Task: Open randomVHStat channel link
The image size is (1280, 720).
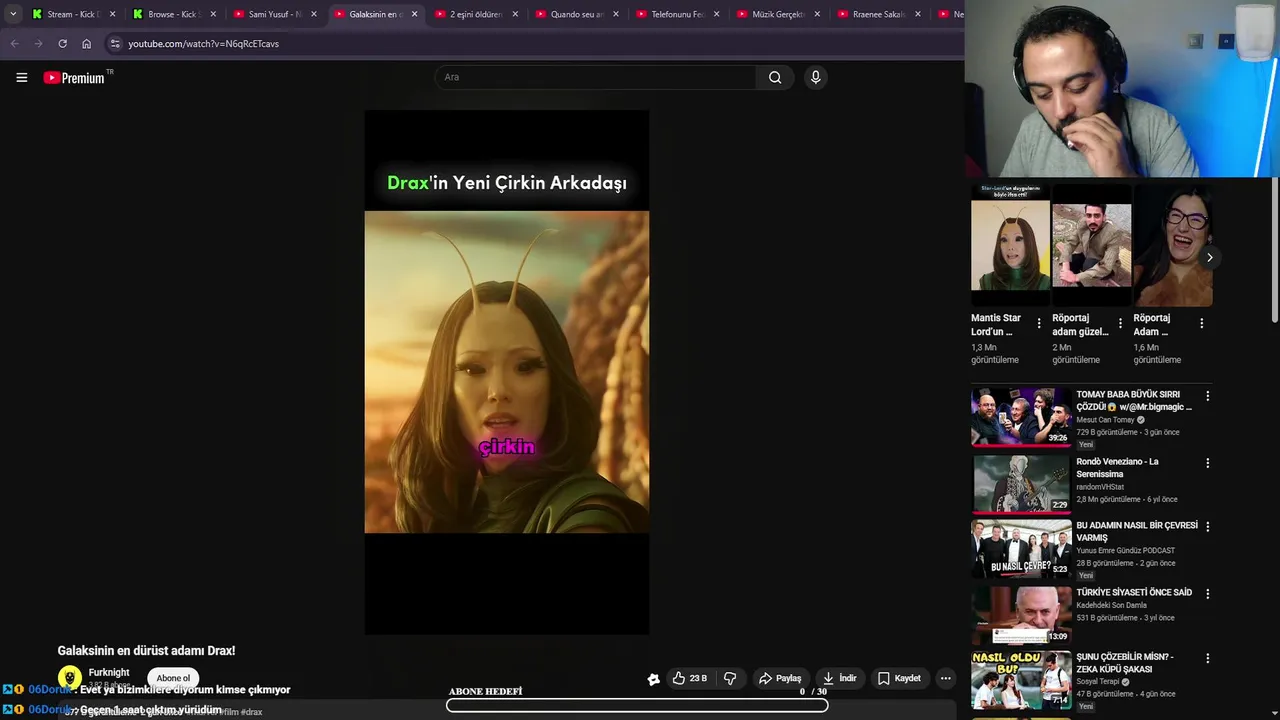Action: coord(1100,487)
